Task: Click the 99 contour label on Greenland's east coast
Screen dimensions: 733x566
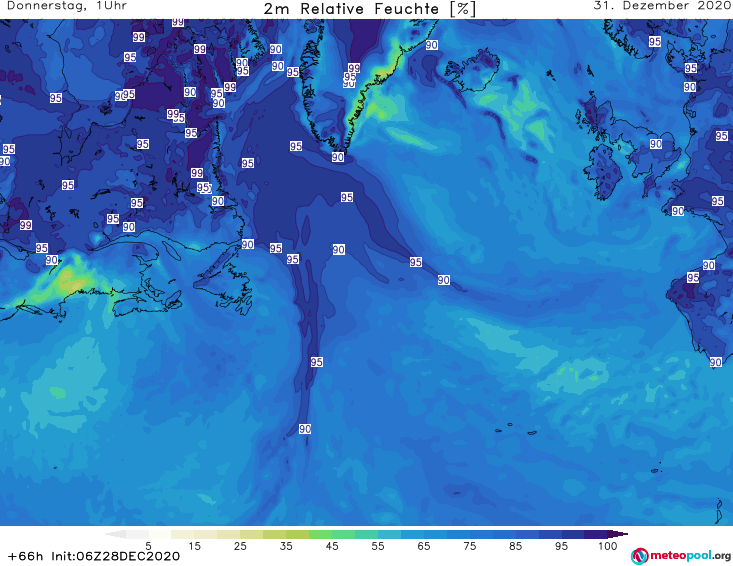Action: click(x=354, y=68)
